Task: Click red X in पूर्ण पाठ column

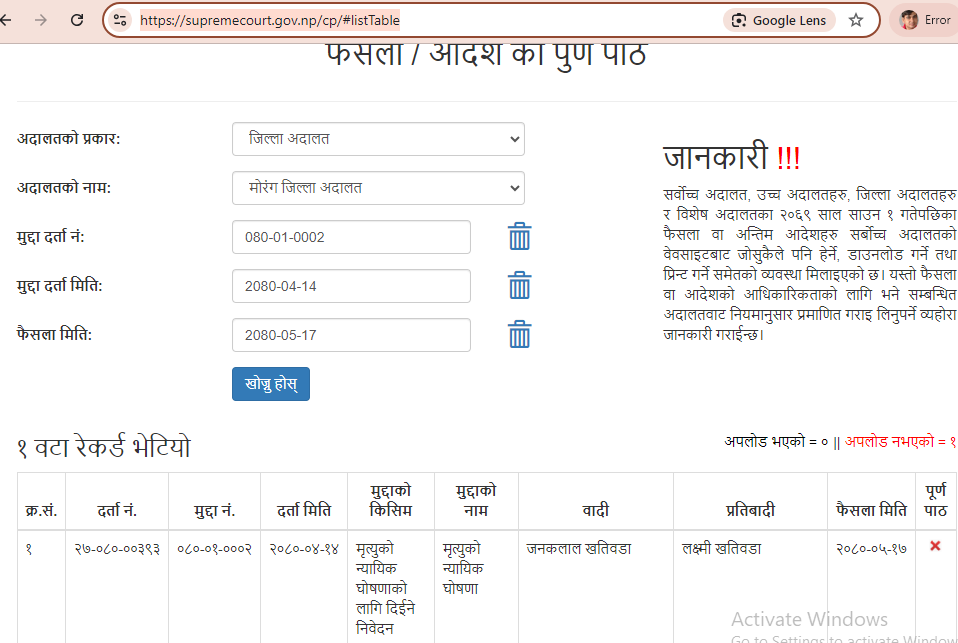Action: tap(935, 546)
